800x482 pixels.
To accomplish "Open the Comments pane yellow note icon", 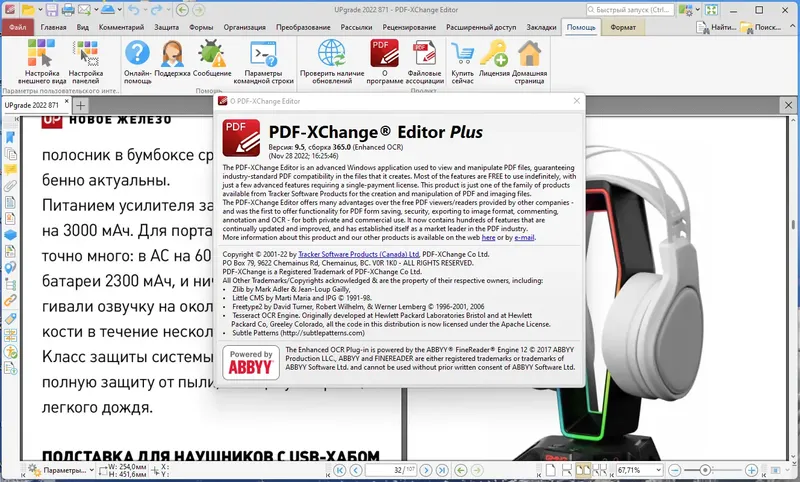I will pyautogui.click(x=10, y=170).
